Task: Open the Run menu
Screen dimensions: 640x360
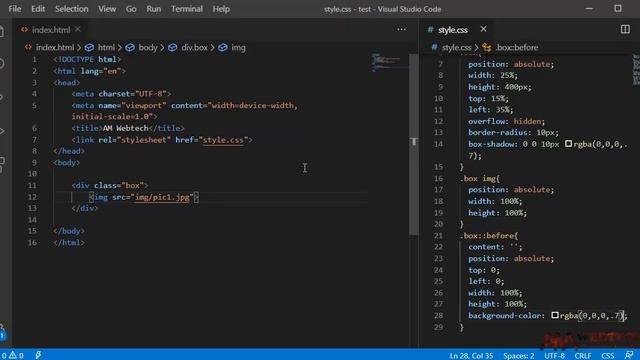Action: [153, 9]
